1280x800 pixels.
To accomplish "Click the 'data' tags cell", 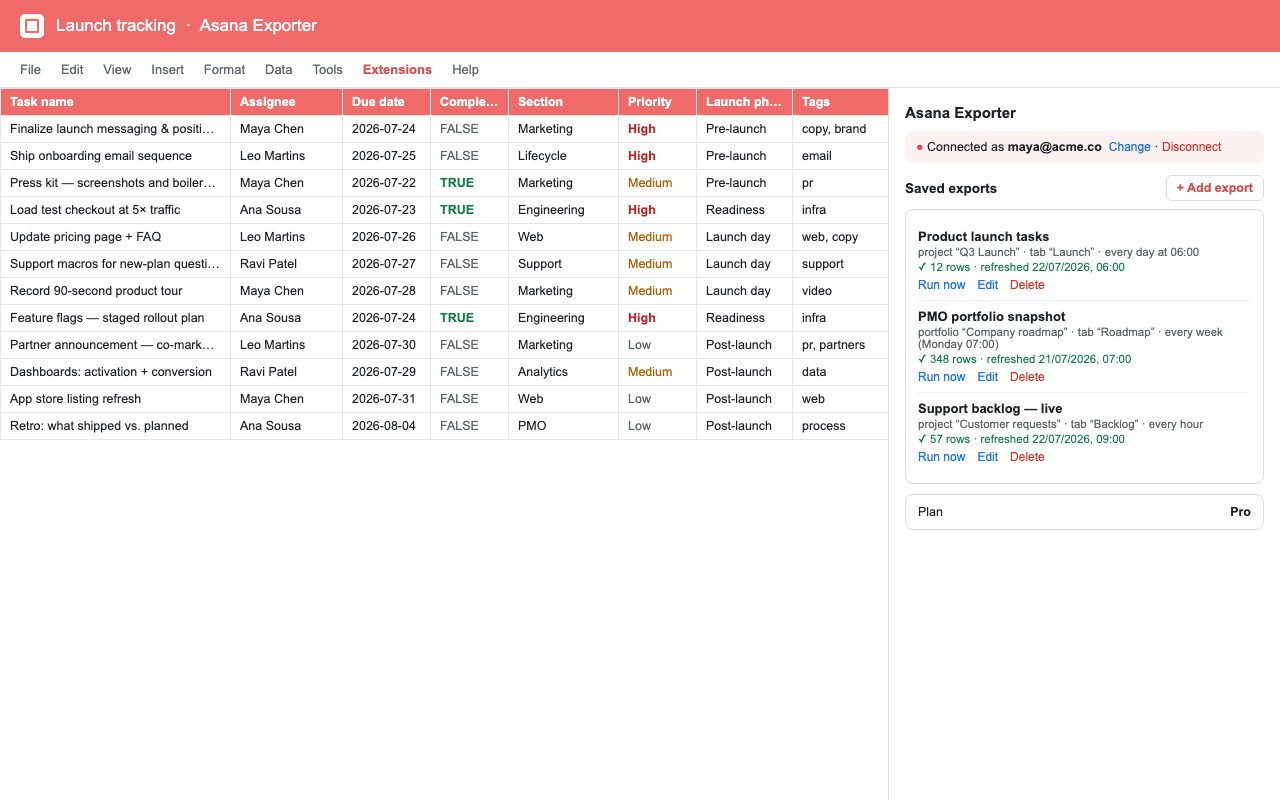I will (840, 372).
